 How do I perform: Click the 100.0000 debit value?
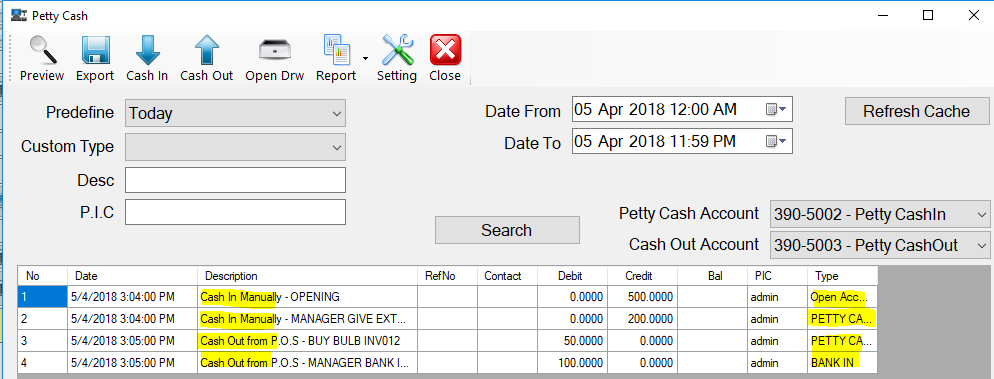tap(572, 363)
